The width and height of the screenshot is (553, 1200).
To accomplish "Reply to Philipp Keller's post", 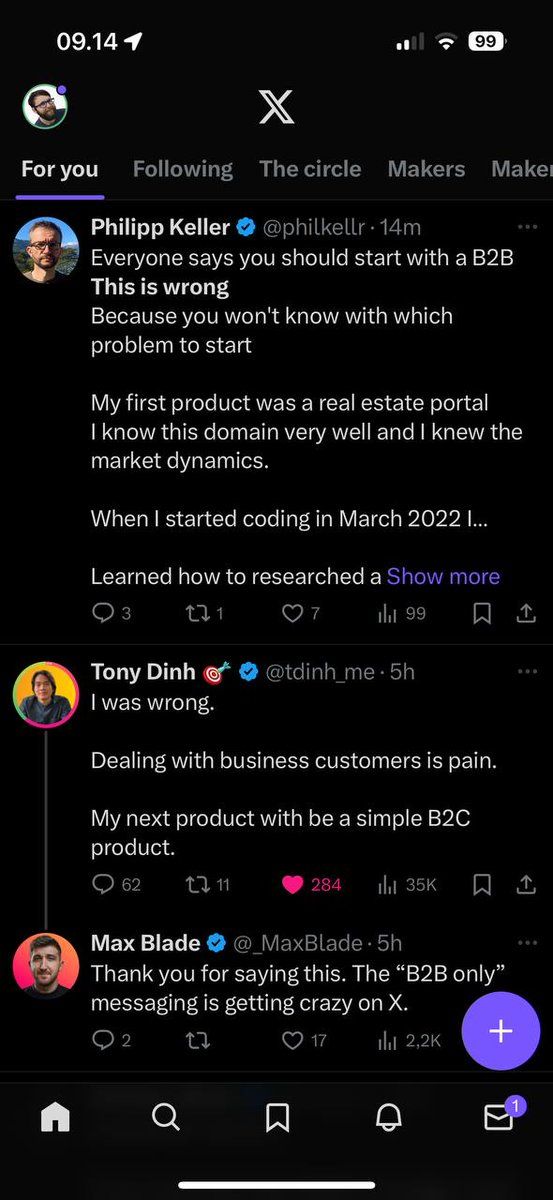I will pyautogui.click(x=111, y=613).
